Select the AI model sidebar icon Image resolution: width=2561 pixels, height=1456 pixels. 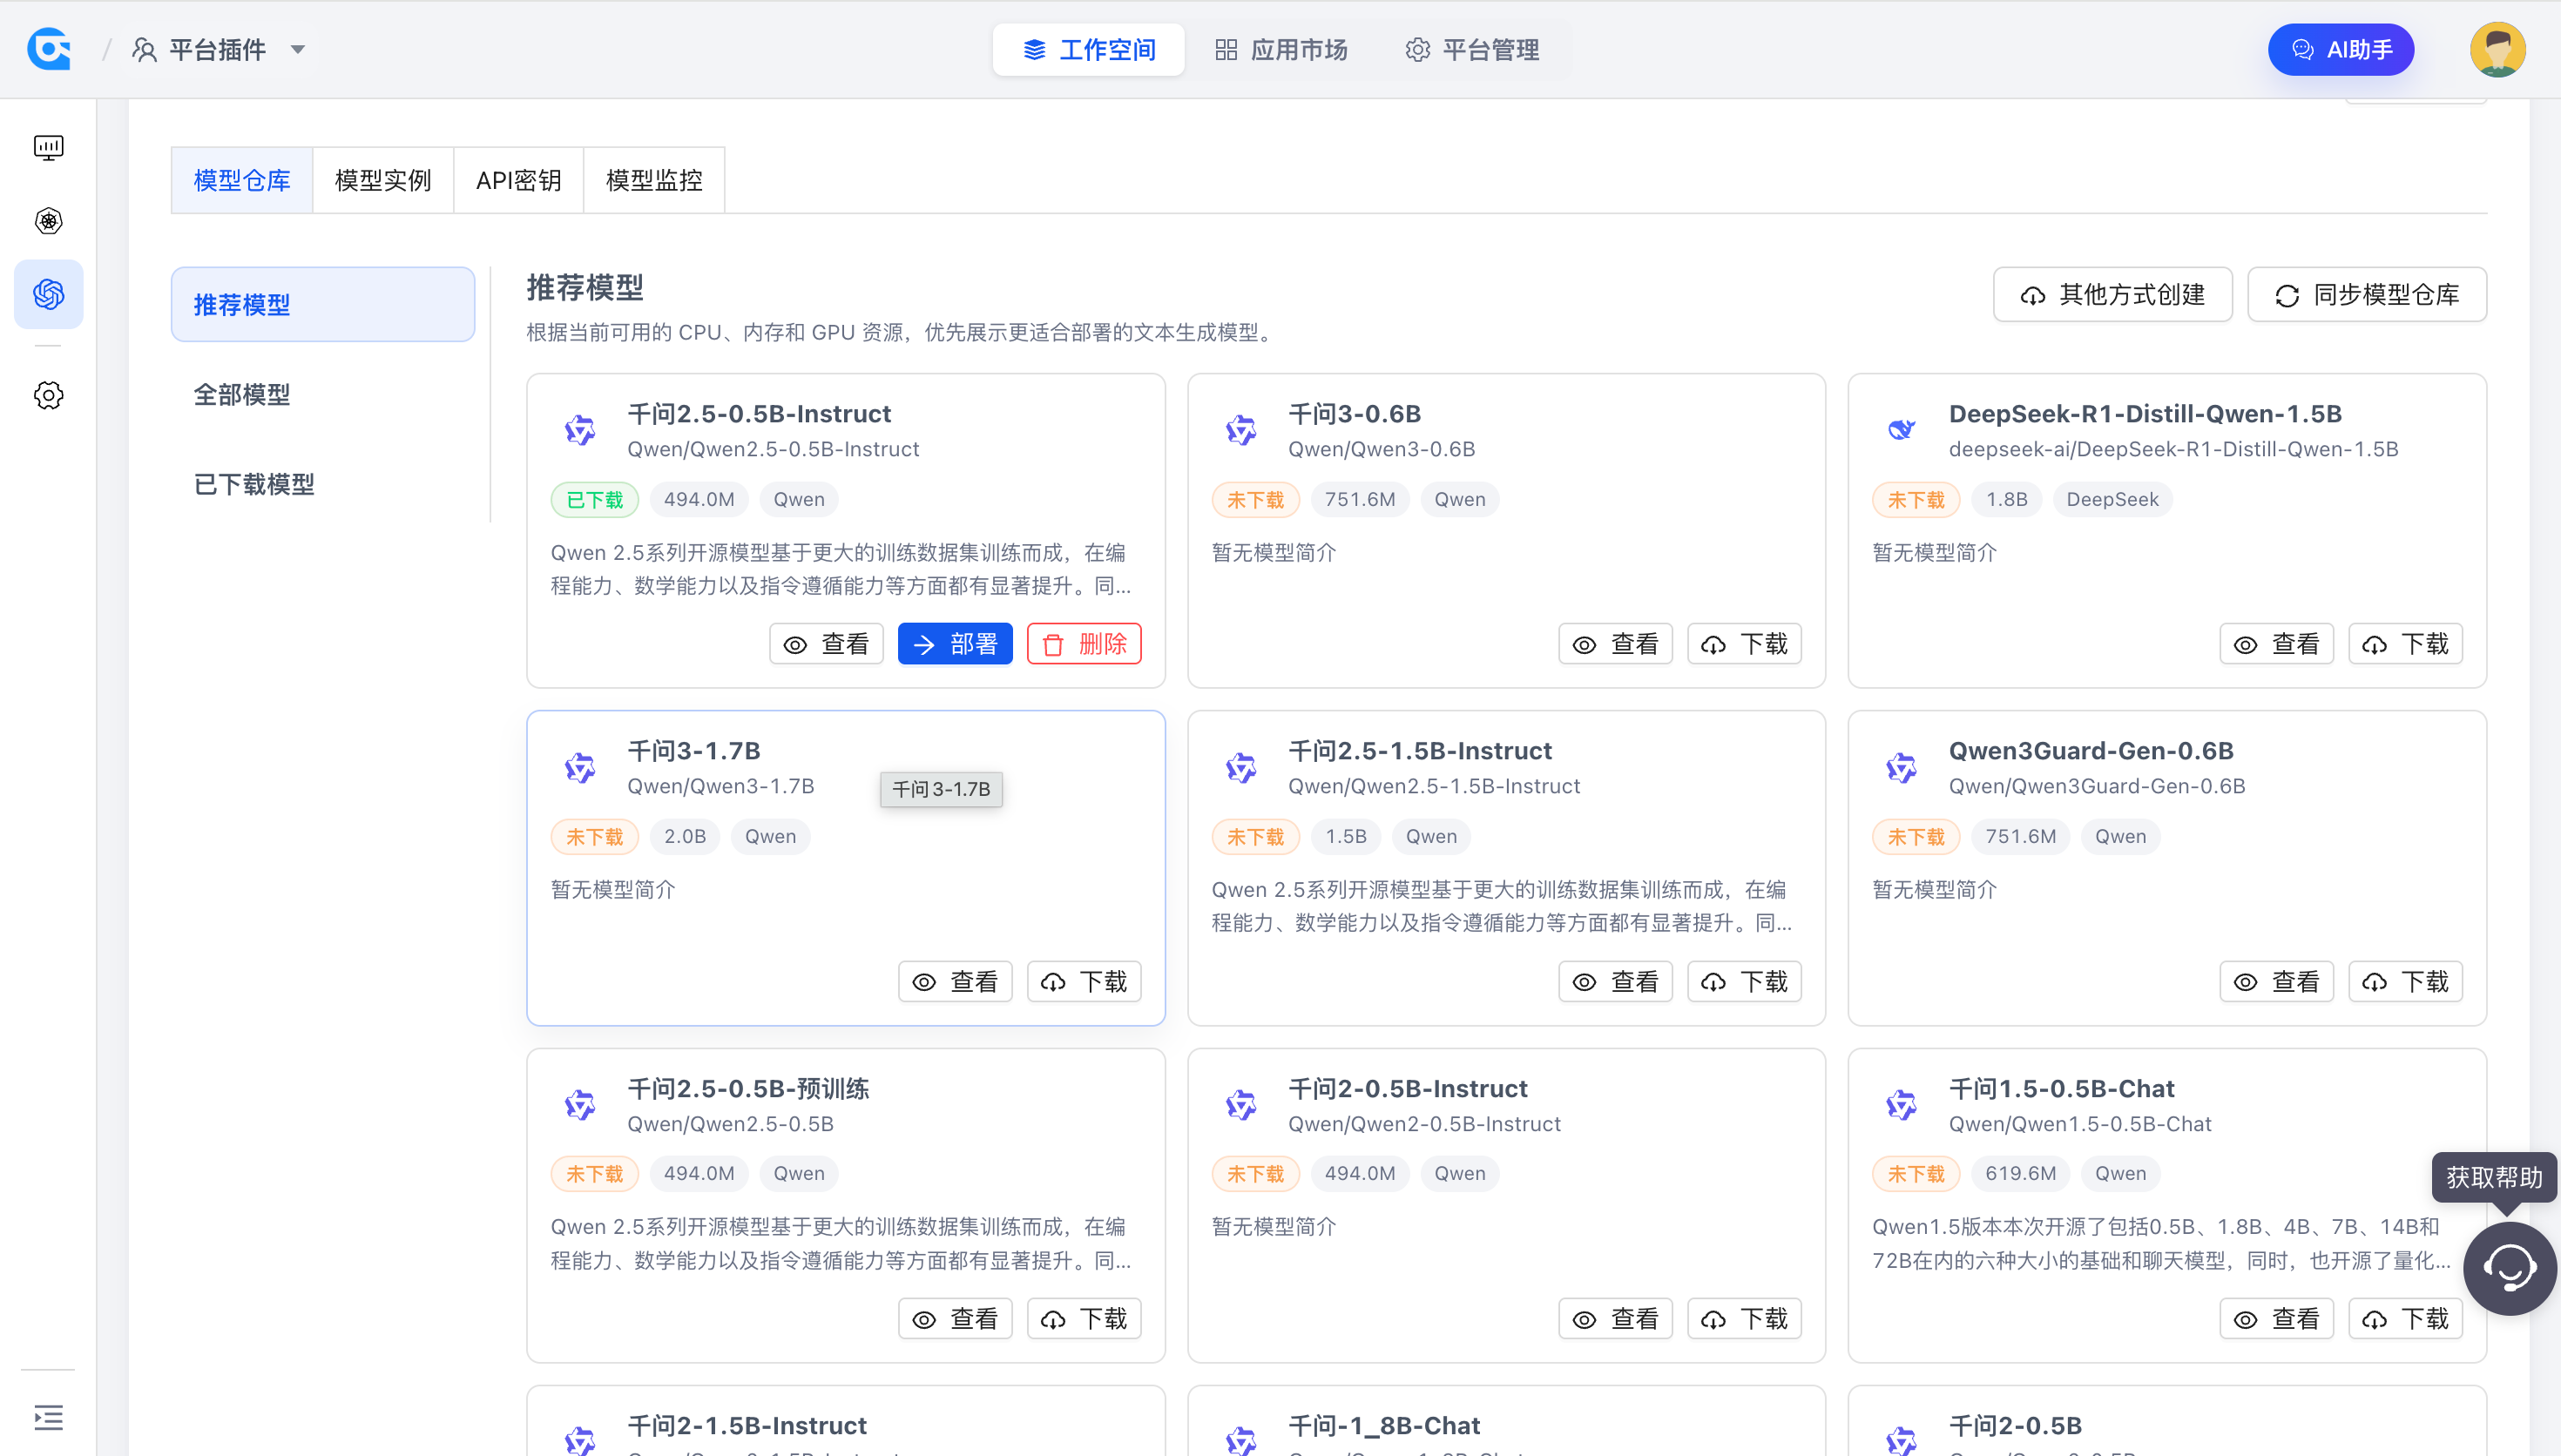(x=48, y=294)
